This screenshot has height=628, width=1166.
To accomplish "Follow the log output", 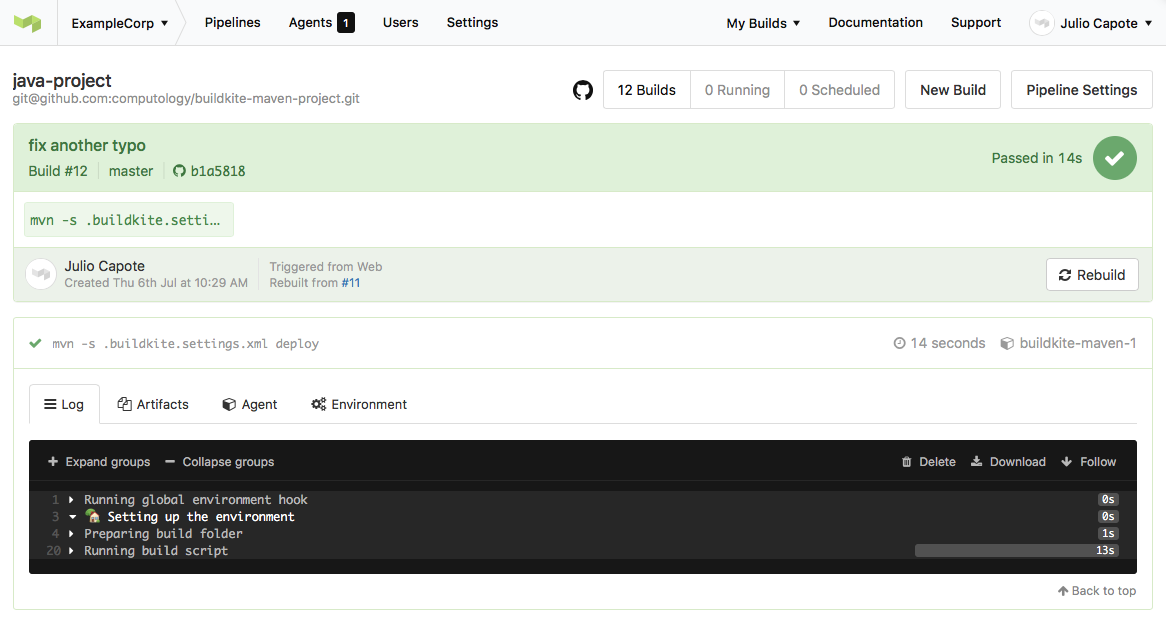I will (x=1088, y=462).
